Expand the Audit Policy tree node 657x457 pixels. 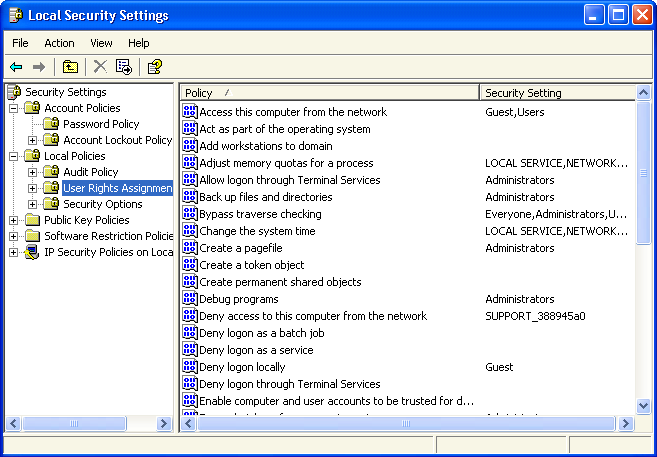point(33,172)
